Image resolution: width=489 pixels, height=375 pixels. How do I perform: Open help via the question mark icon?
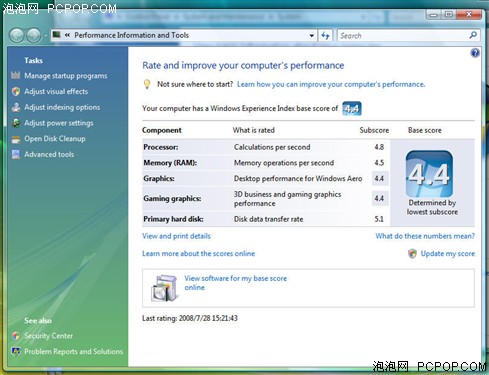pos(475,53)
